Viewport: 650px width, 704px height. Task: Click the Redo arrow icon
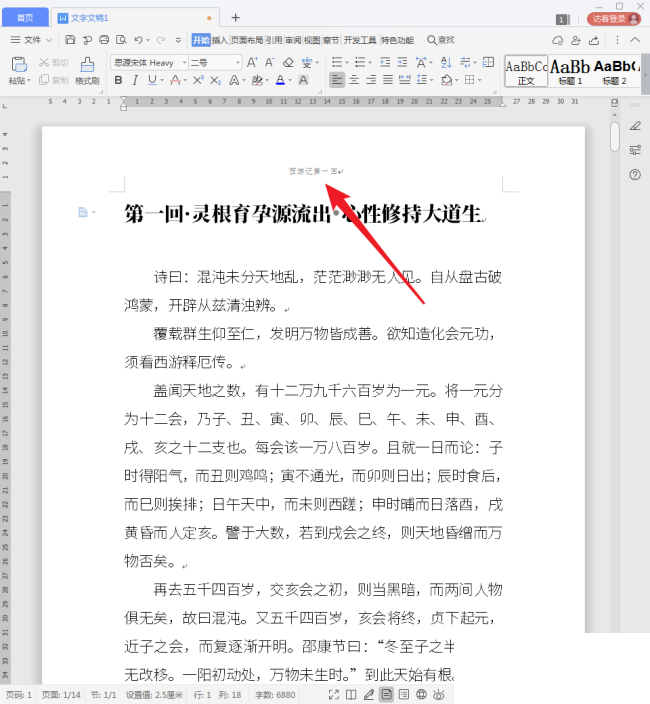coord(161,40)
